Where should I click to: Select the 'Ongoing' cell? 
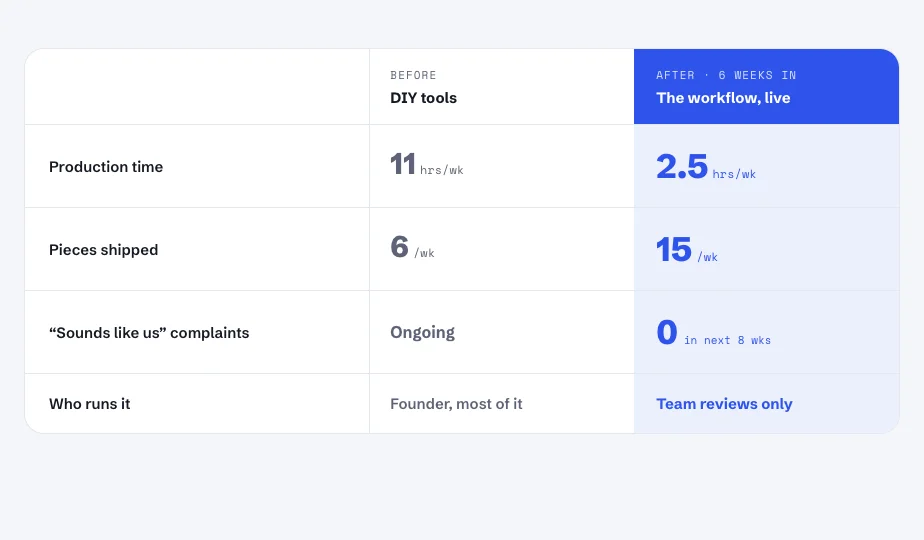pos(423,332)
